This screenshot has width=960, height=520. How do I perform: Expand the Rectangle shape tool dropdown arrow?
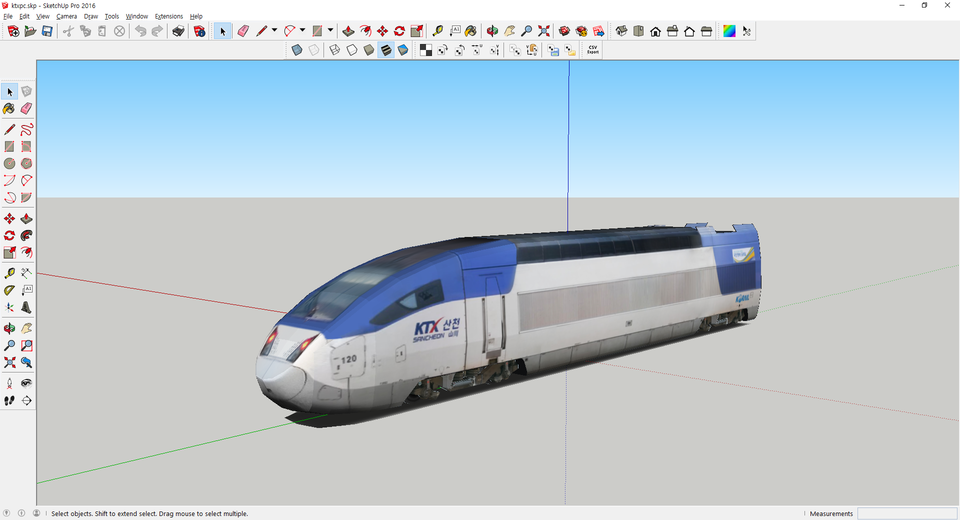(330, 31)
